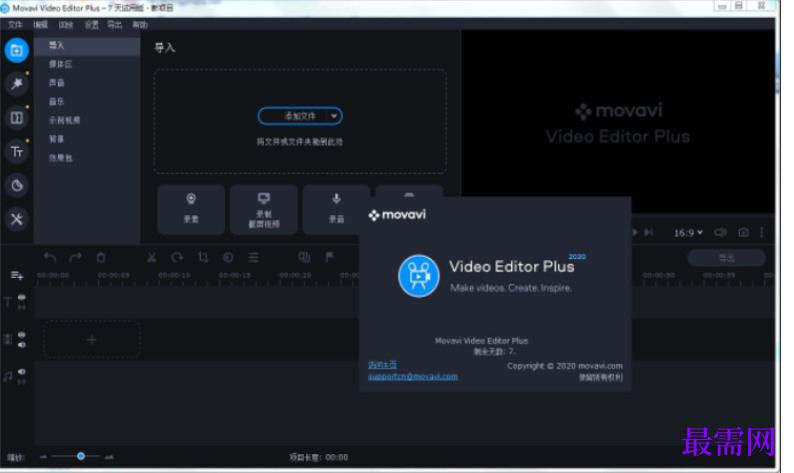
Task: Open the 16:9 aspect ratio dropdown
Action: (x=688, y=232)
